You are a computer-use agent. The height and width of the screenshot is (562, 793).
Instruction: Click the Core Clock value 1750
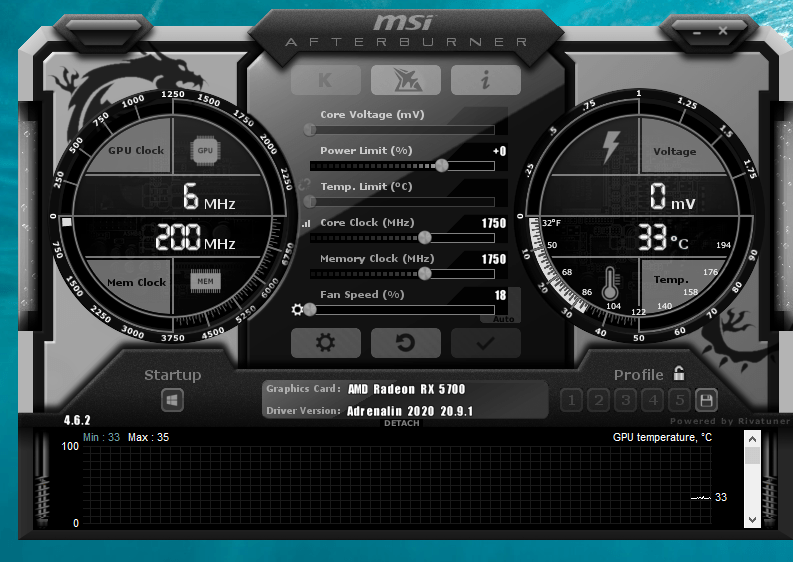click(x=494, y=223)
